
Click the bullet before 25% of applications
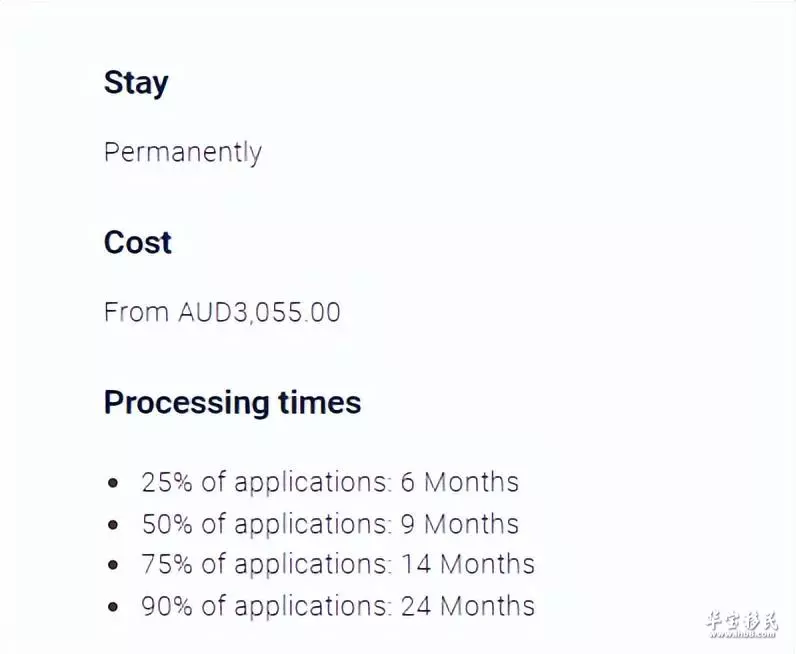pyautogui.click(x=113, y=483)
